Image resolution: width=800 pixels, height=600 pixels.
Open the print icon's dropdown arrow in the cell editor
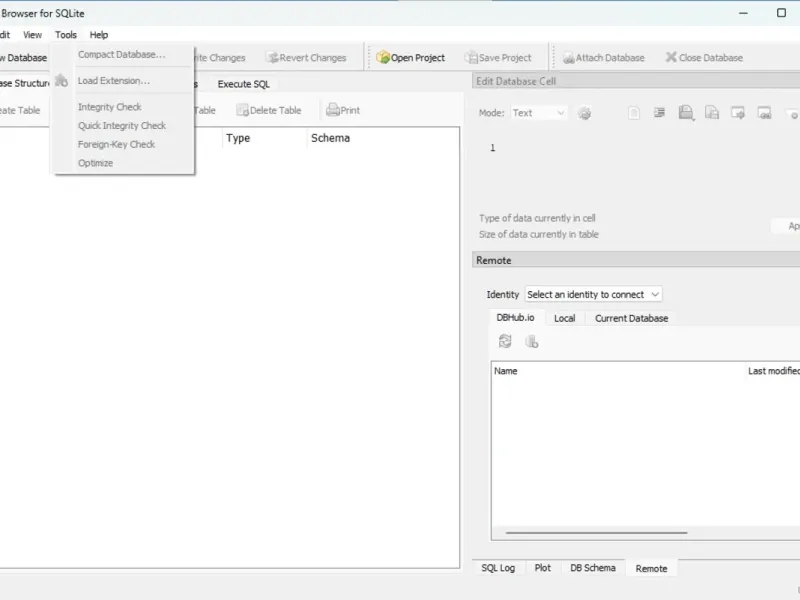pos(693,118)
